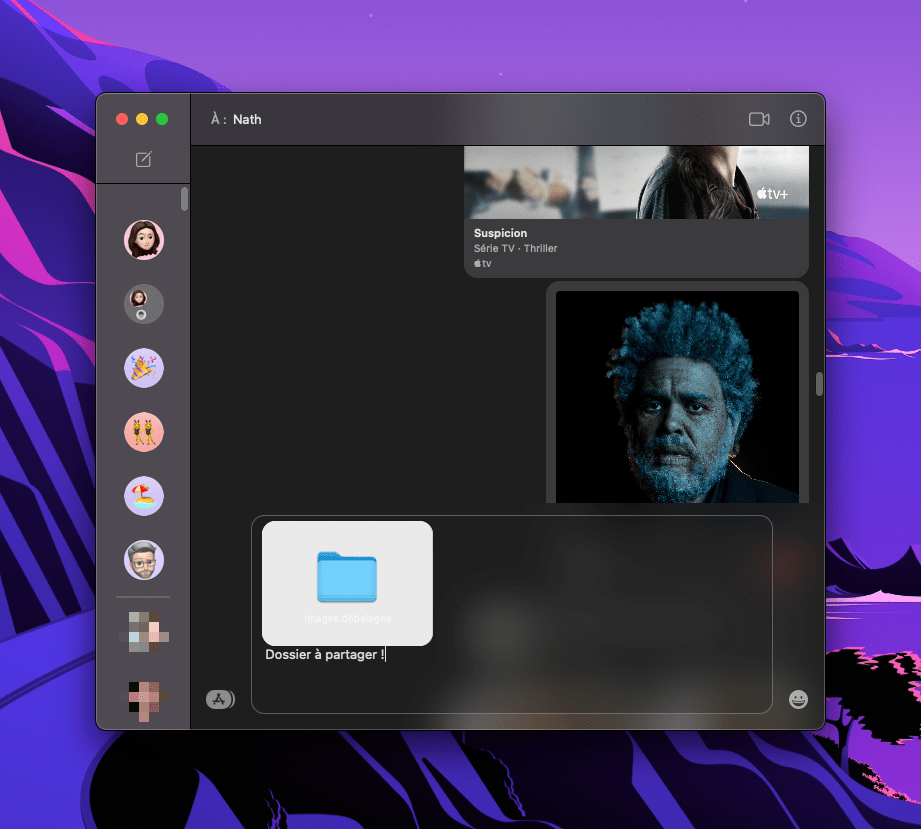Click the compose new message icon

143,160
